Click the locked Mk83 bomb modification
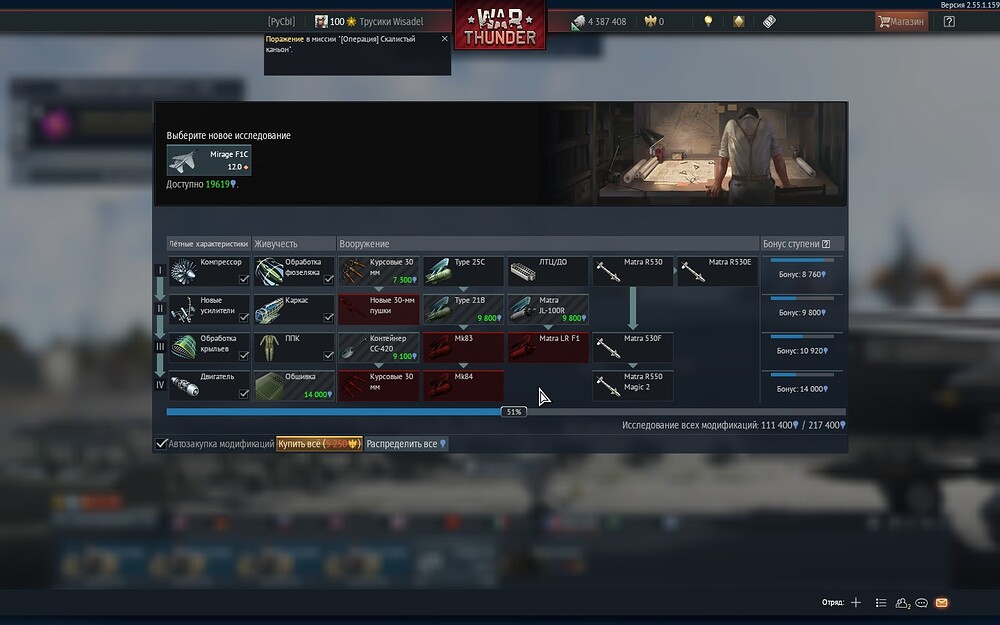This screenshot has width=1000, height=625. point(463,348)
